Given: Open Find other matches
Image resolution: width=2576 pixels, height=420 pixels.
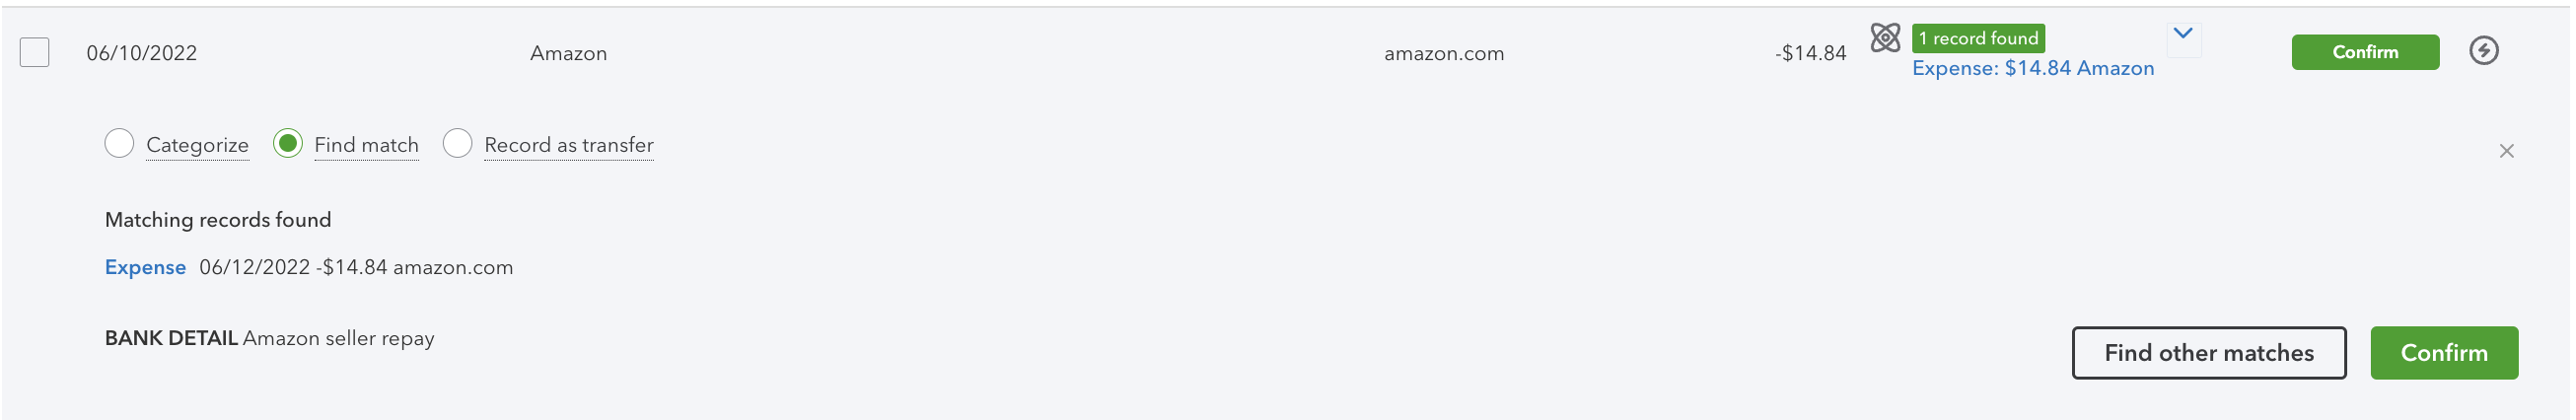Looking at the screenshot, I should click(2209, 353).
